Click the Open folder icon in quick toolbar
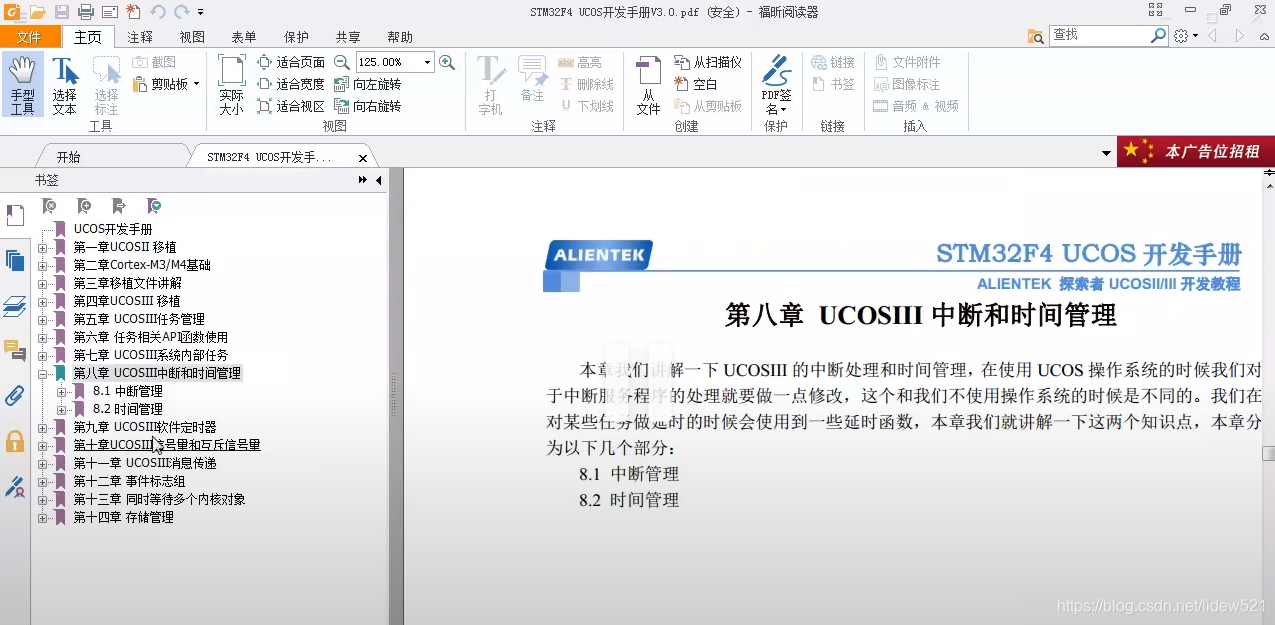This screenshot has height=625, width=1275. click(x=38, y=12)
